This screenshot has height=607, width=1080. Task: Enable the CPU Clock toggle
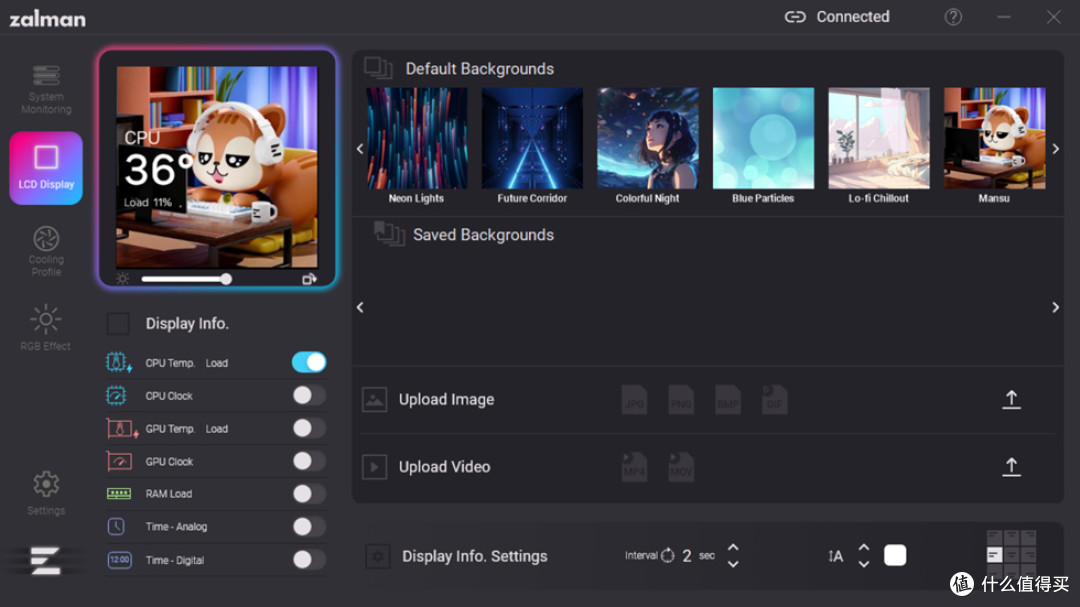coord(309,395)
